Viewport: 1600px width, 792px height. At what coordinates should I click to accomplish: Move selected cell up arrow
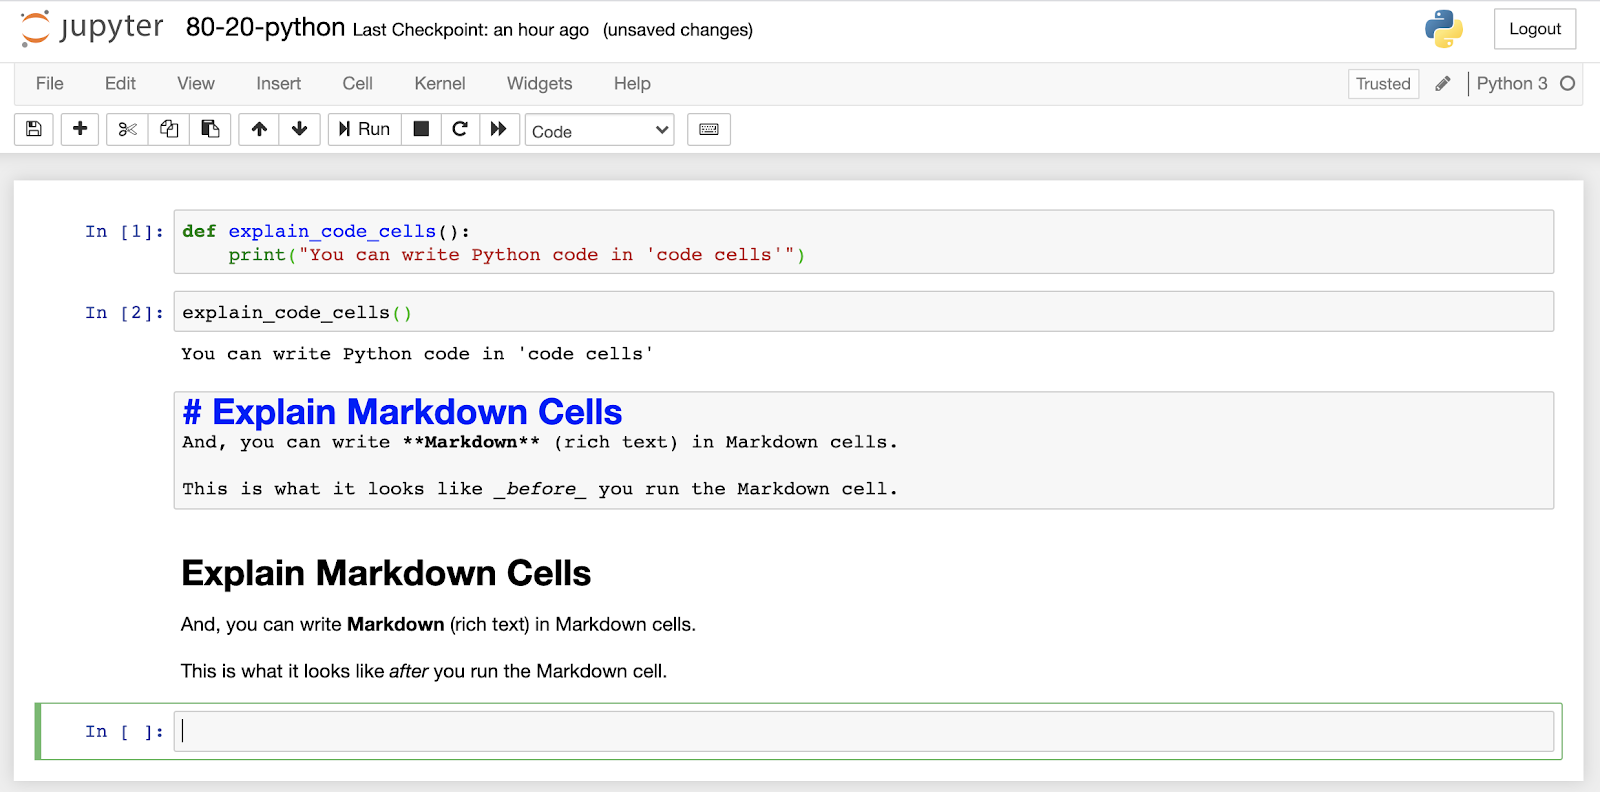tap(259, 129)
